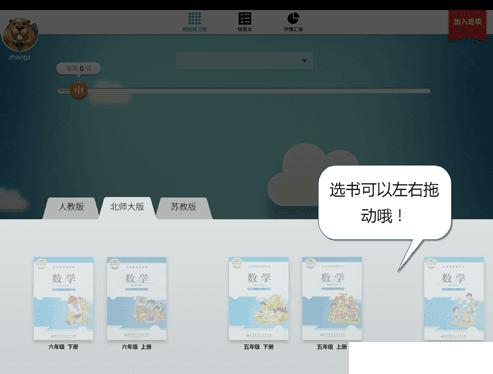Click the beaver avatar of zhangz
Image resolution: width=493 pixels, height=374 pixels.
pos(20,34)
